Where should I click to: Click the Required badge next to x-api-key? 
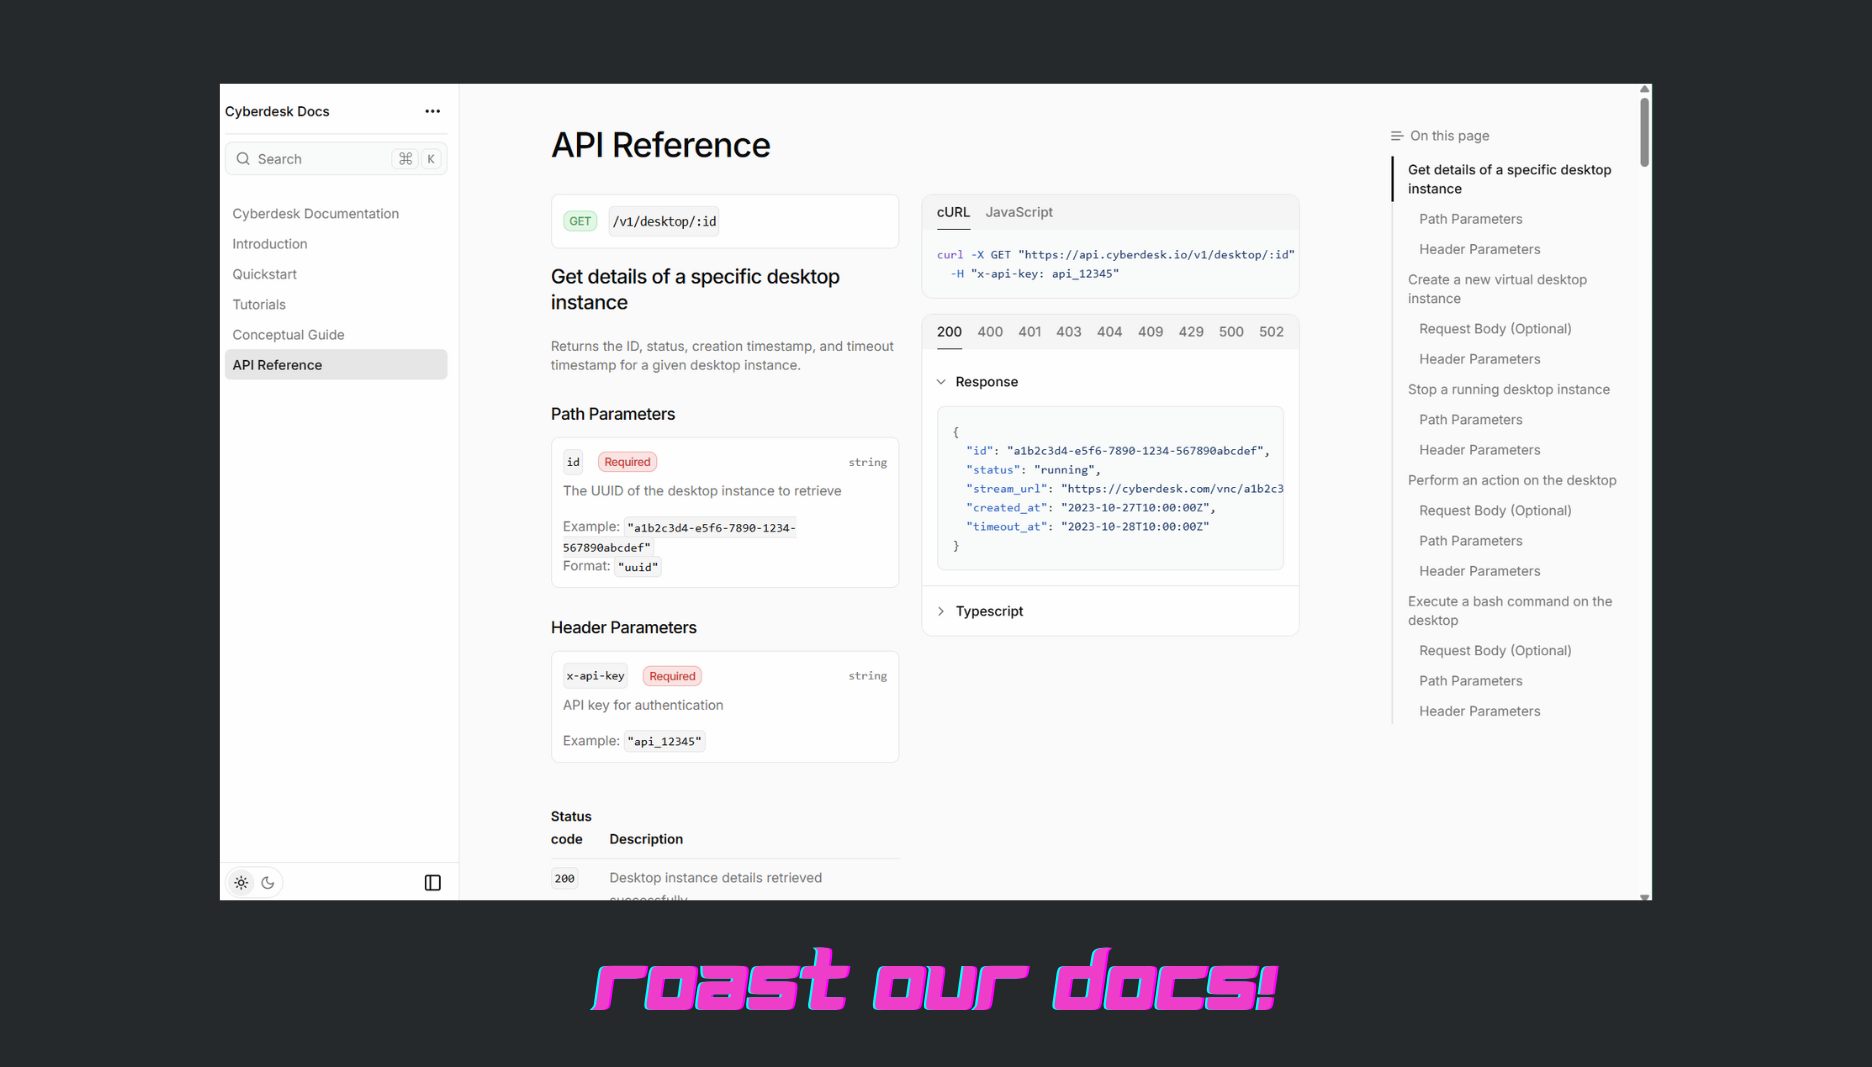[x=672, y=676]
